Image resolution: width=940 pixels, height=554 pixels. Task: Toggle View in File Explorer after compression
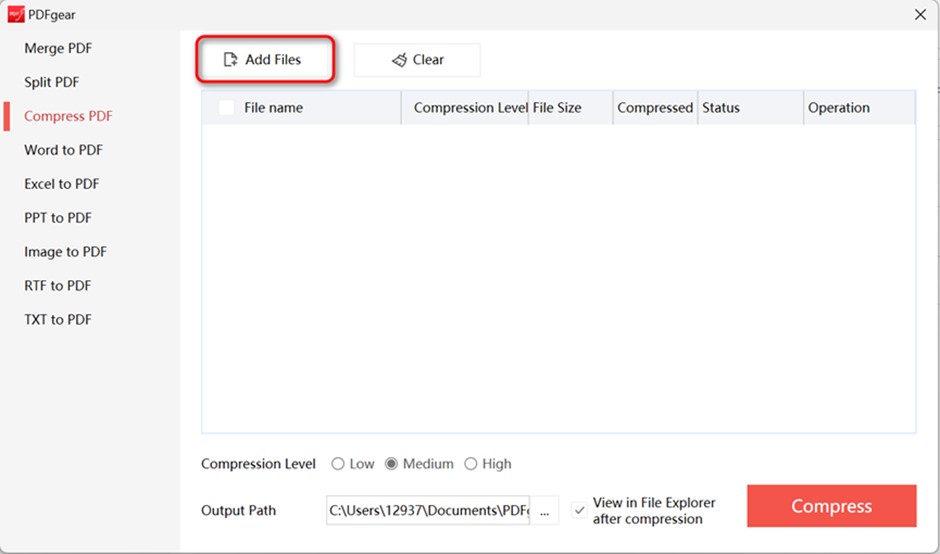[x=579, y=510]
